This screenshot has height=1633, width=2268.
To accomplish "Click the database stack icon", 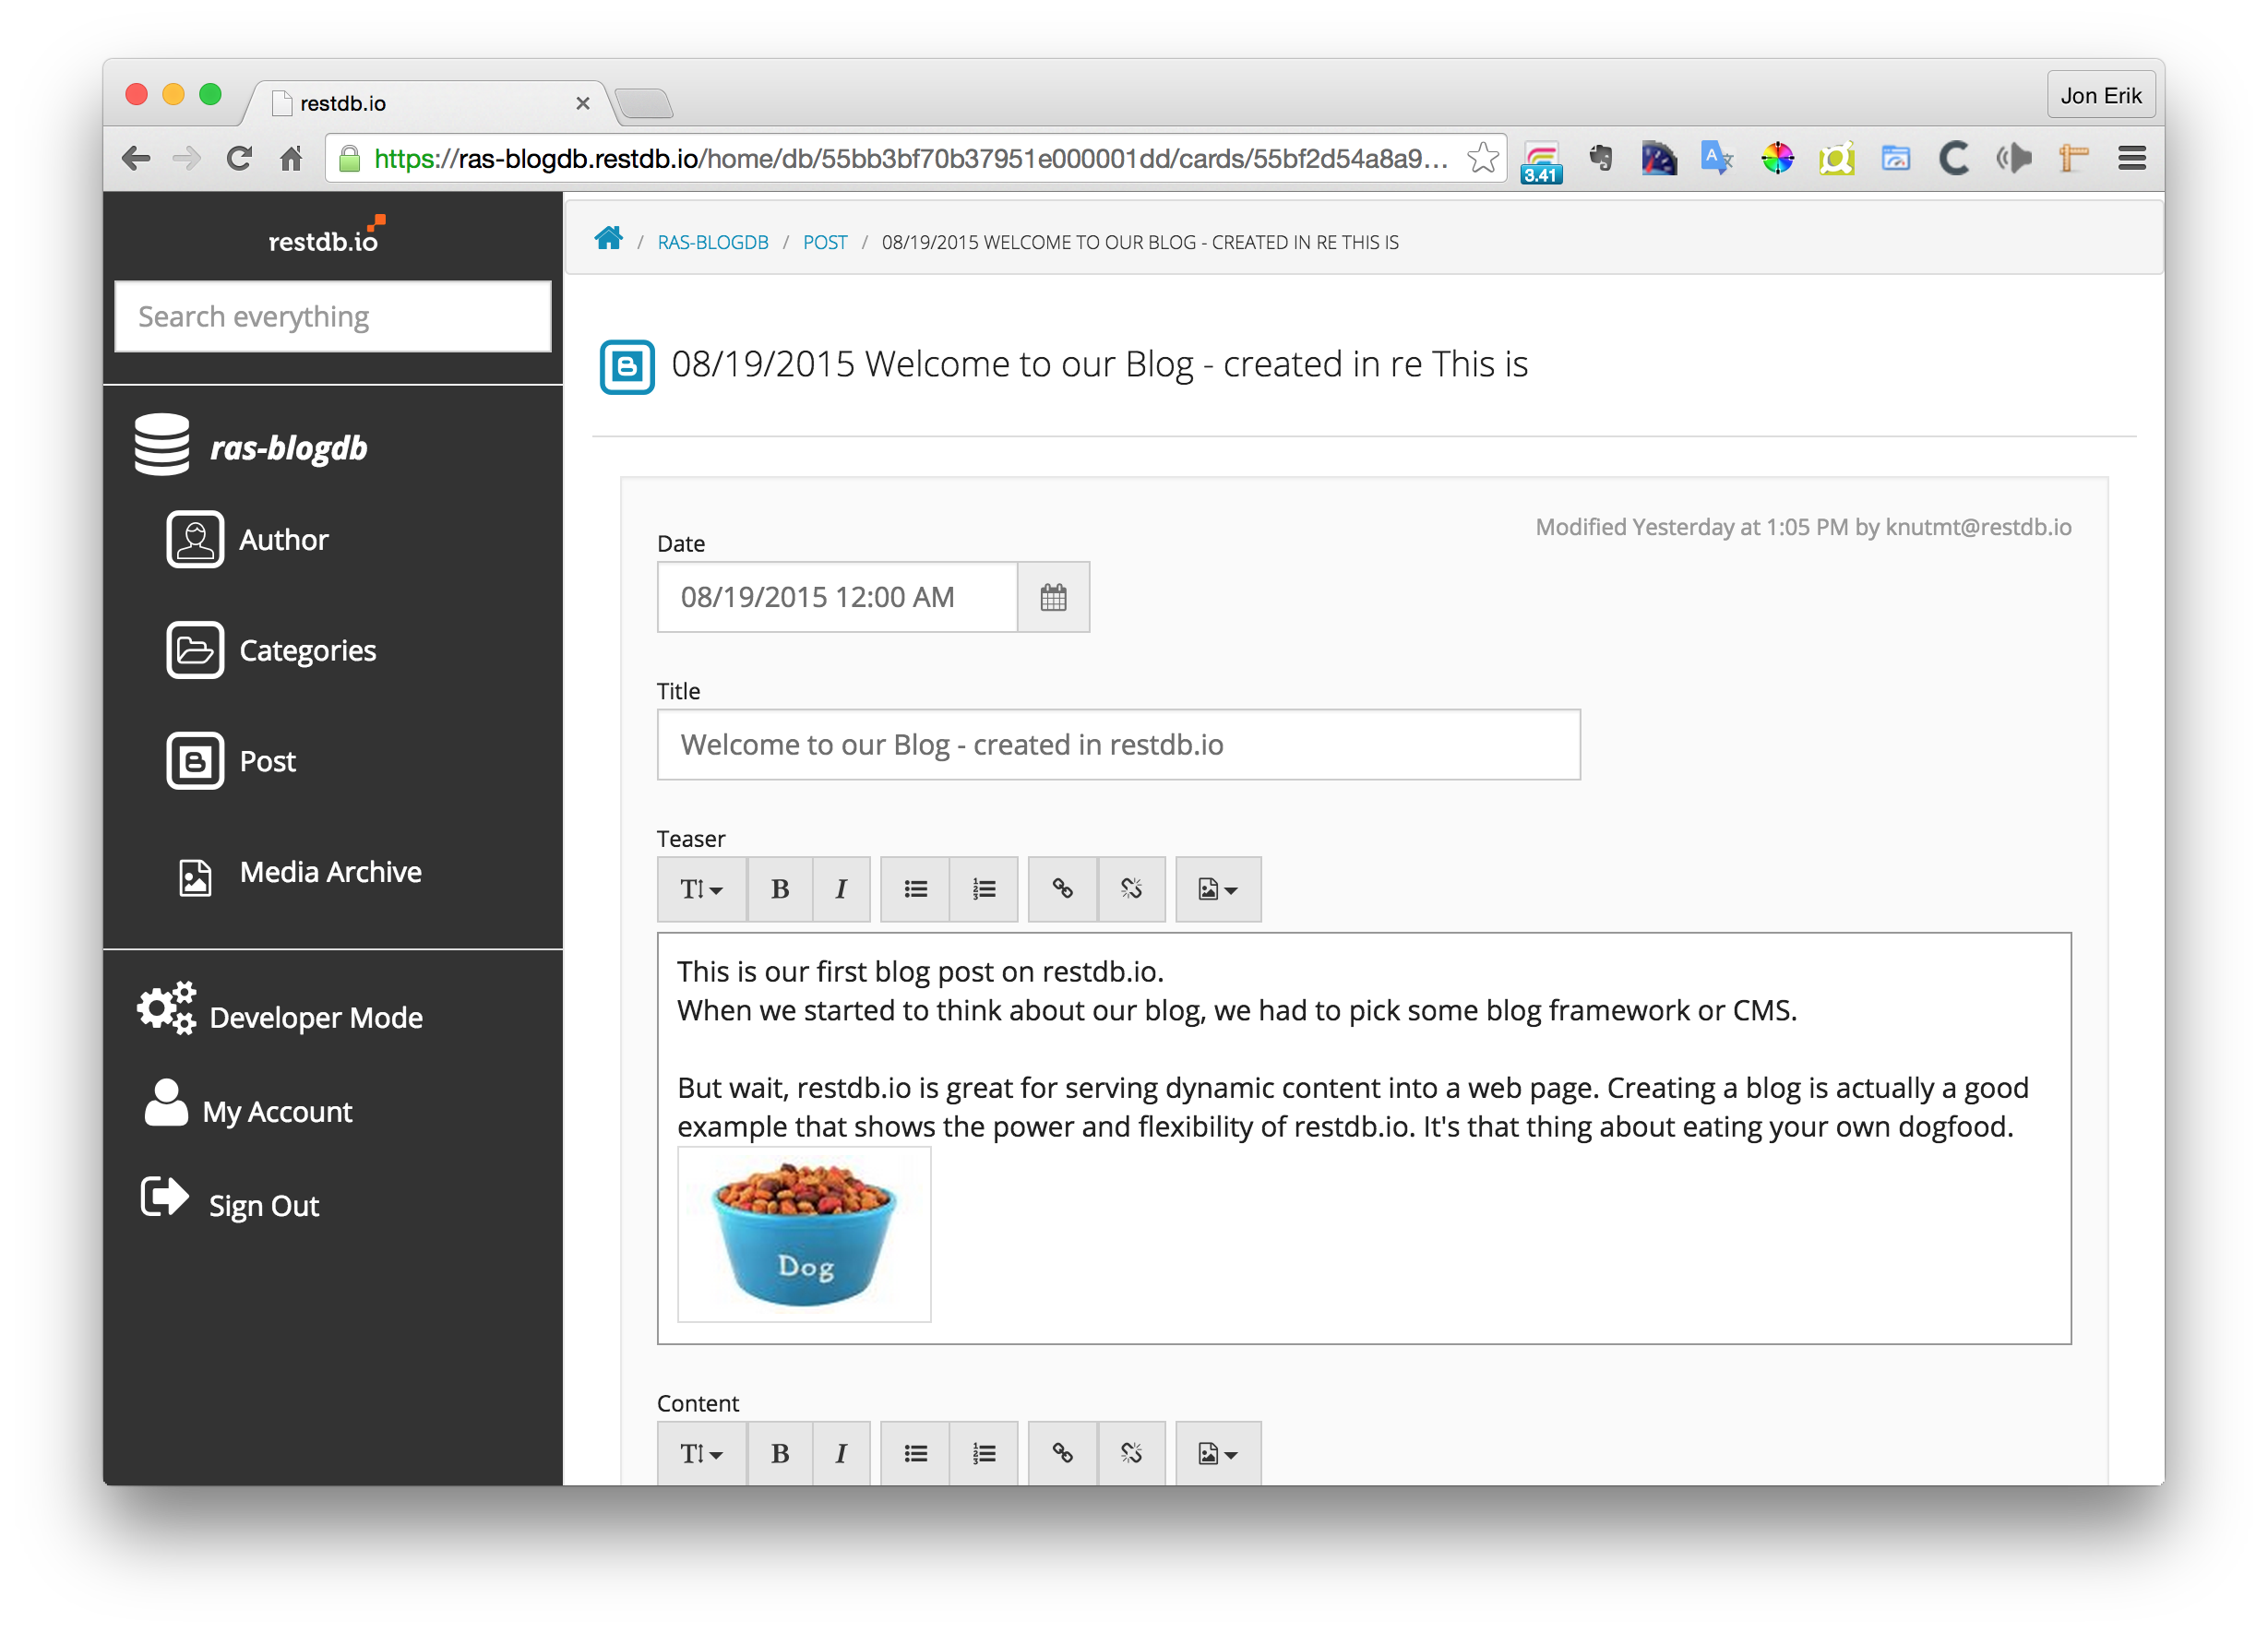I will (162, 445).
